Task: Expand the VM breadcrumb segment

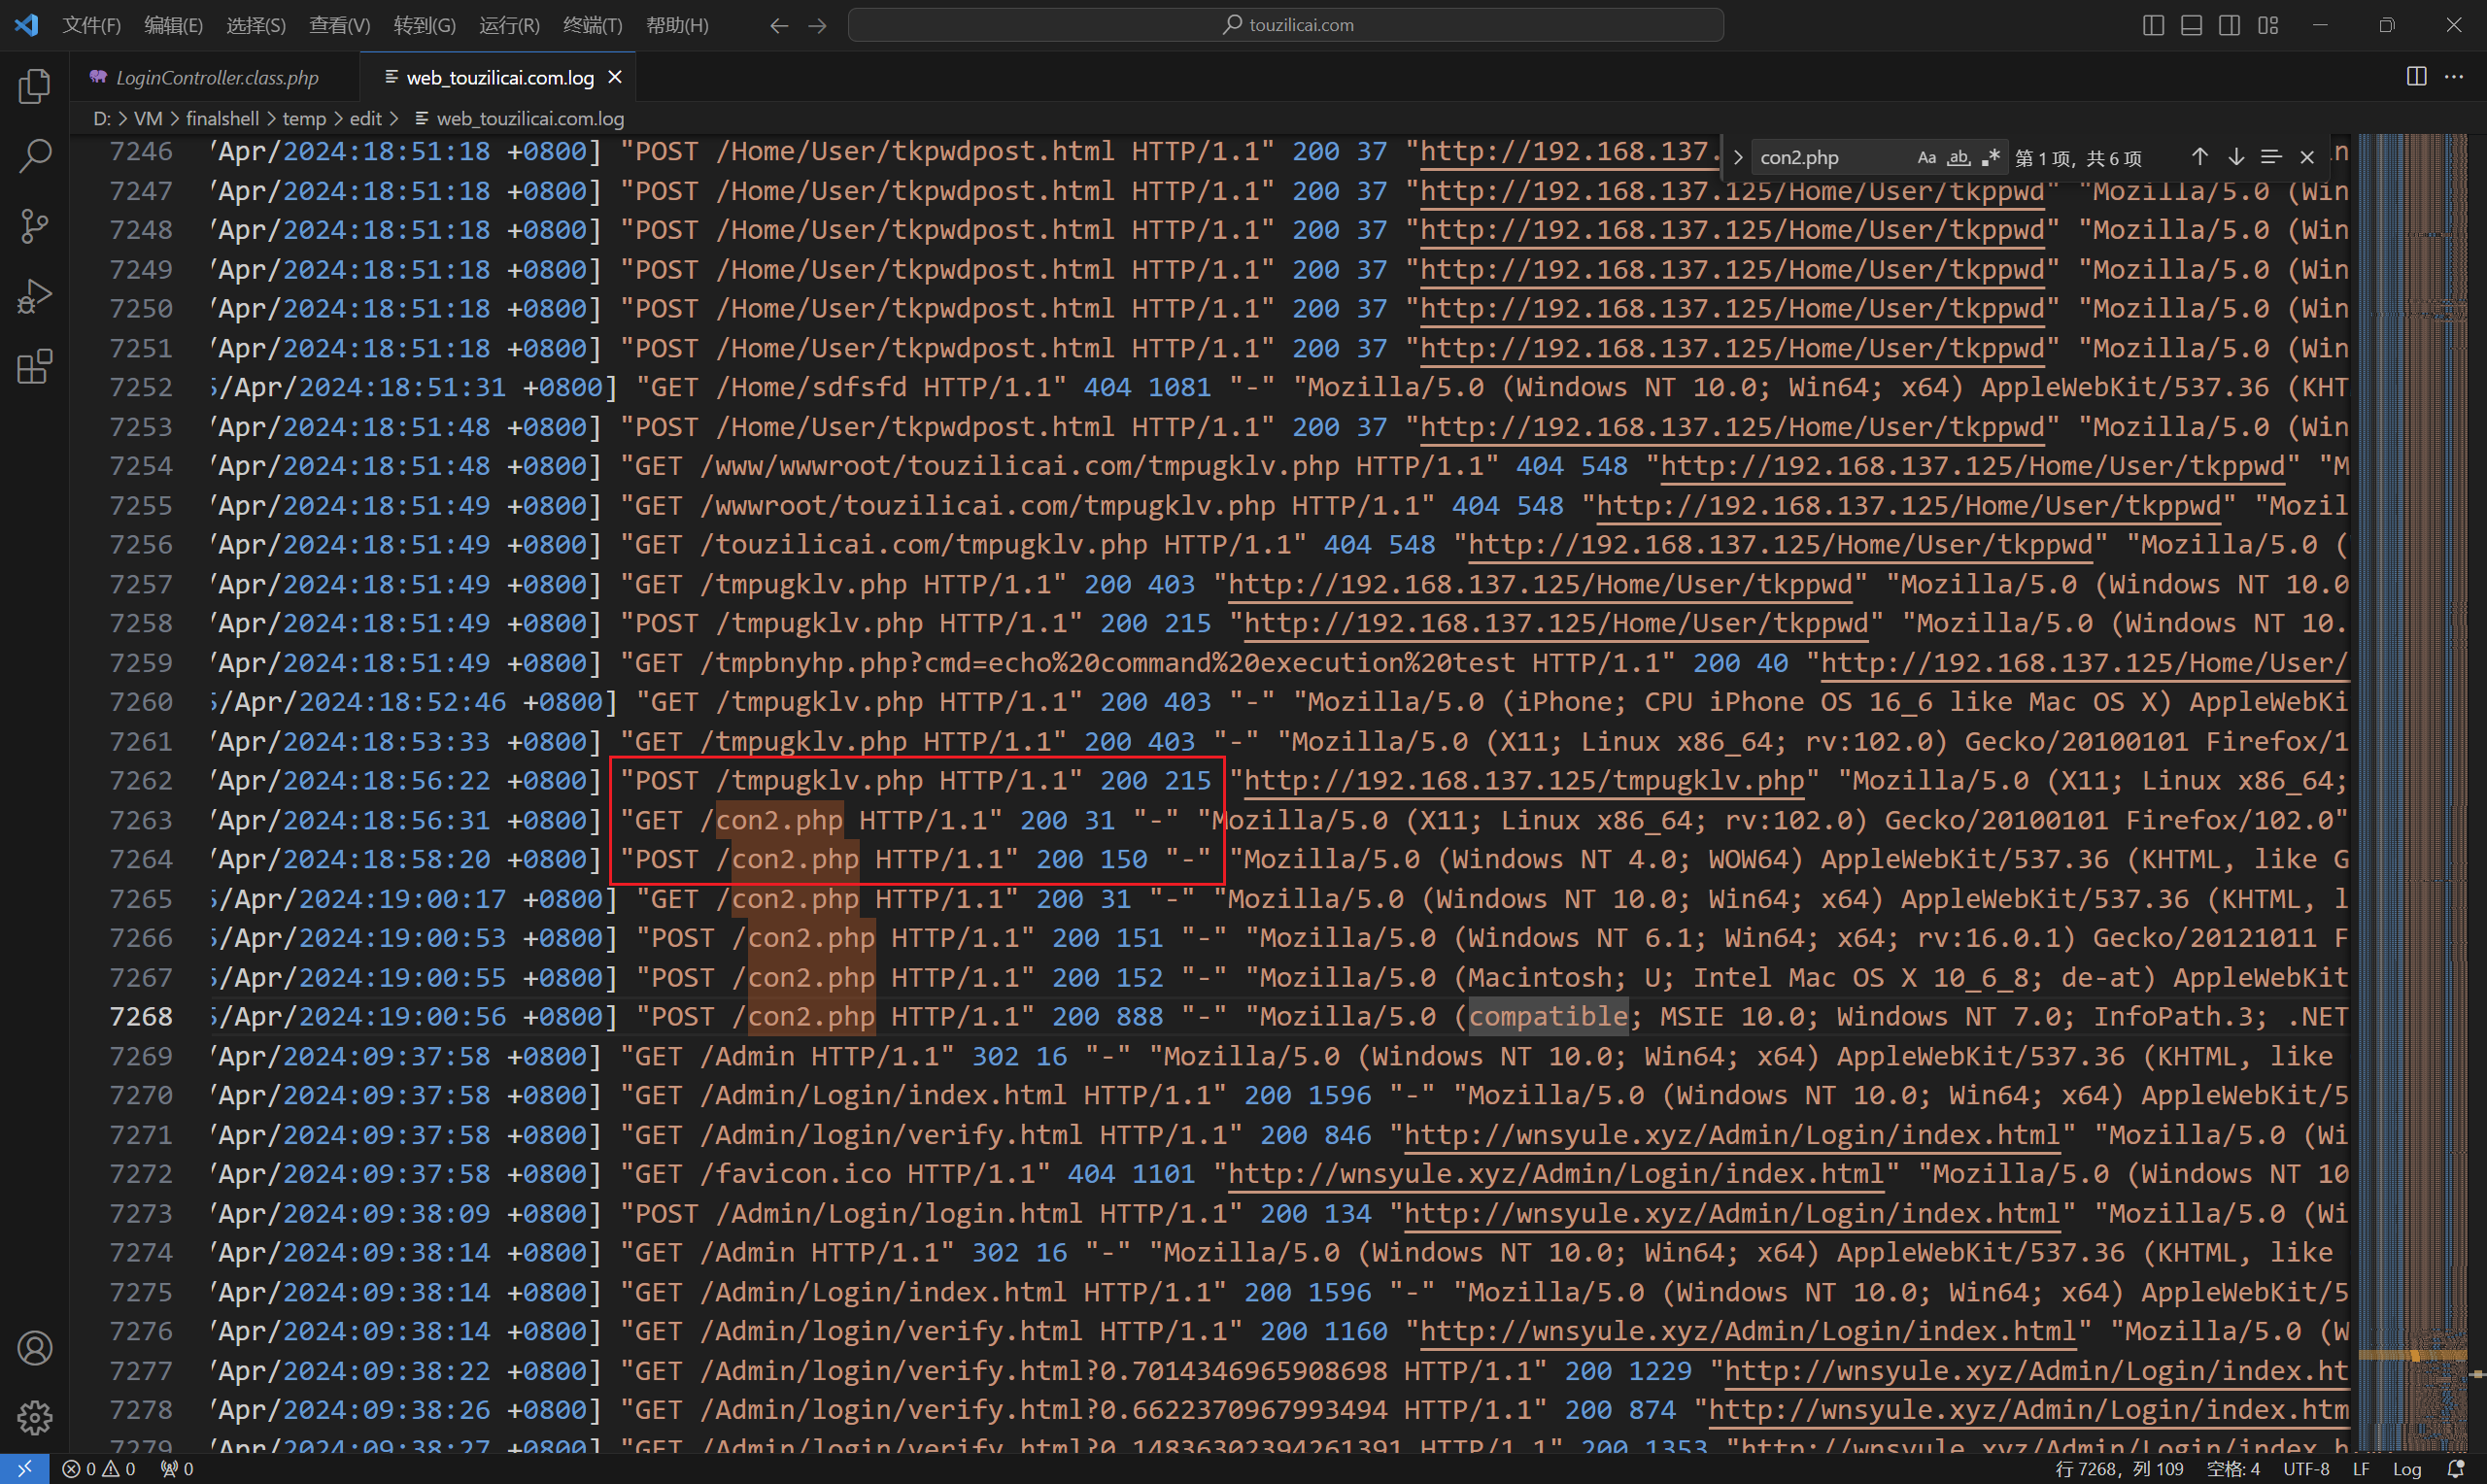Action: pyautogui.click(x=148, y=119)
